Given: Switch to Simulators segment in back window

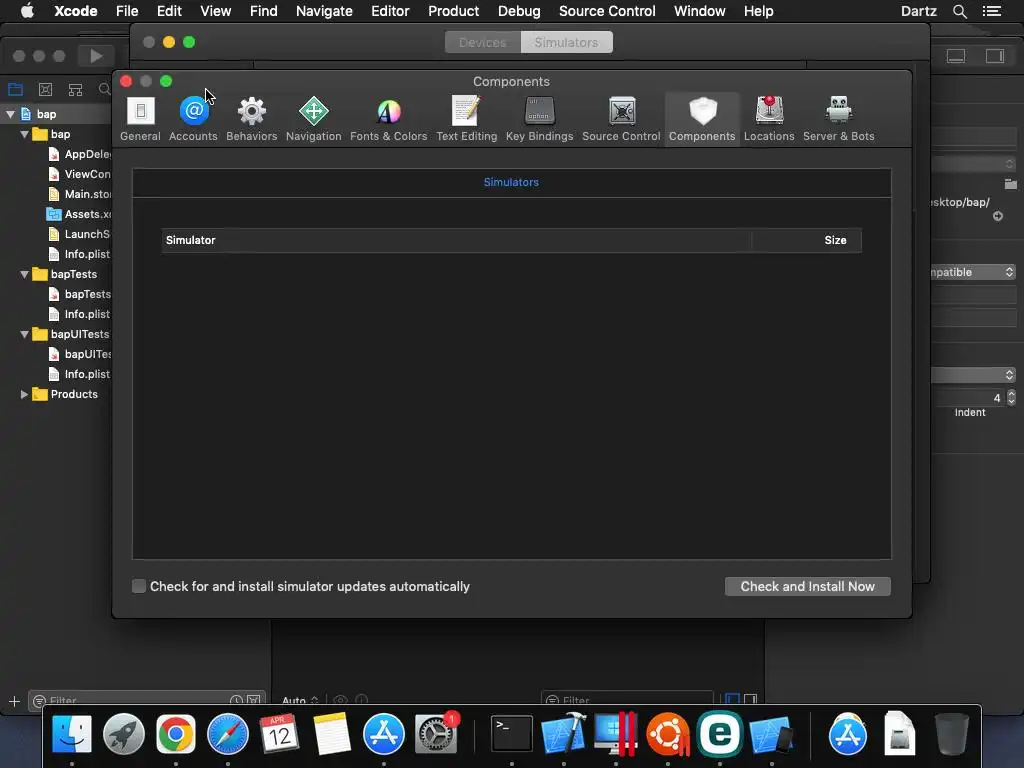Looking at the screenshot, I should click(566, 42).
